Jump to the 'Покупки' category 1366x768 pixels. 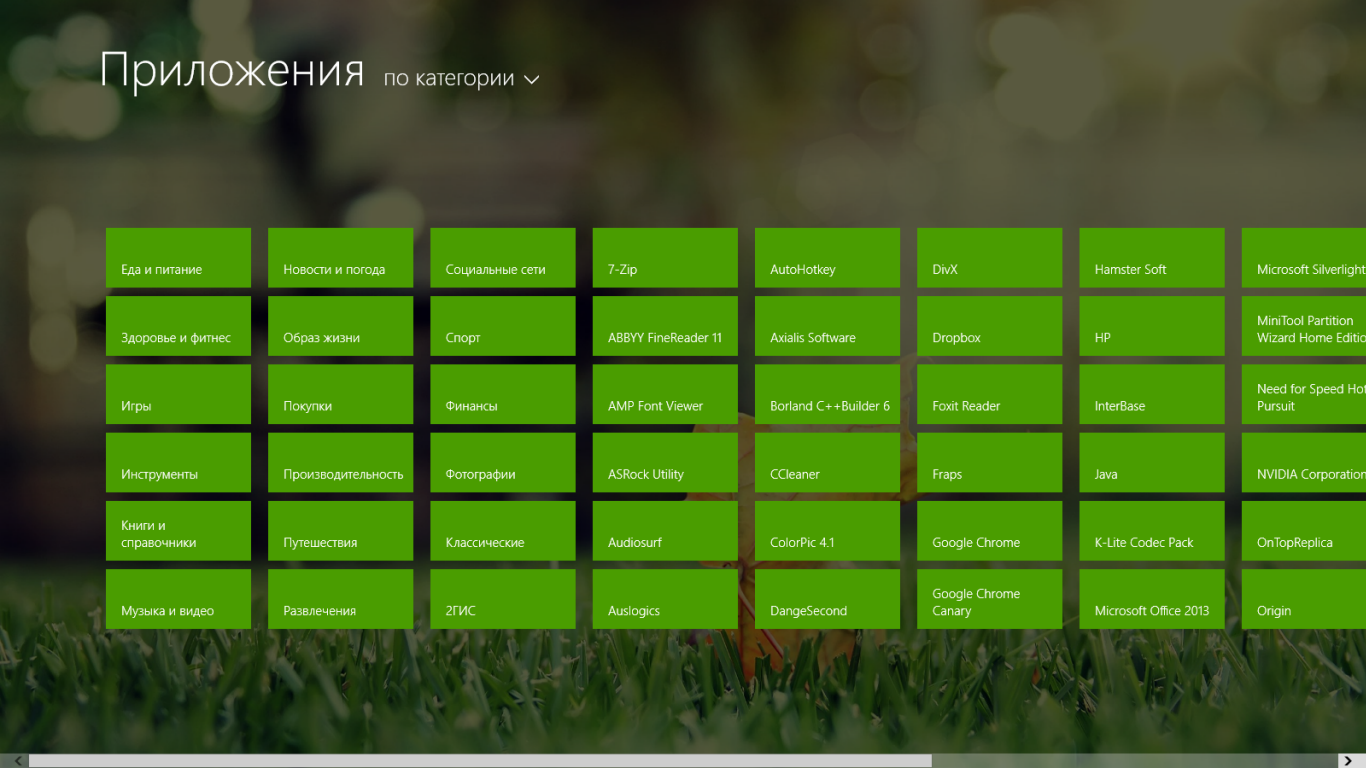point(340,394)
